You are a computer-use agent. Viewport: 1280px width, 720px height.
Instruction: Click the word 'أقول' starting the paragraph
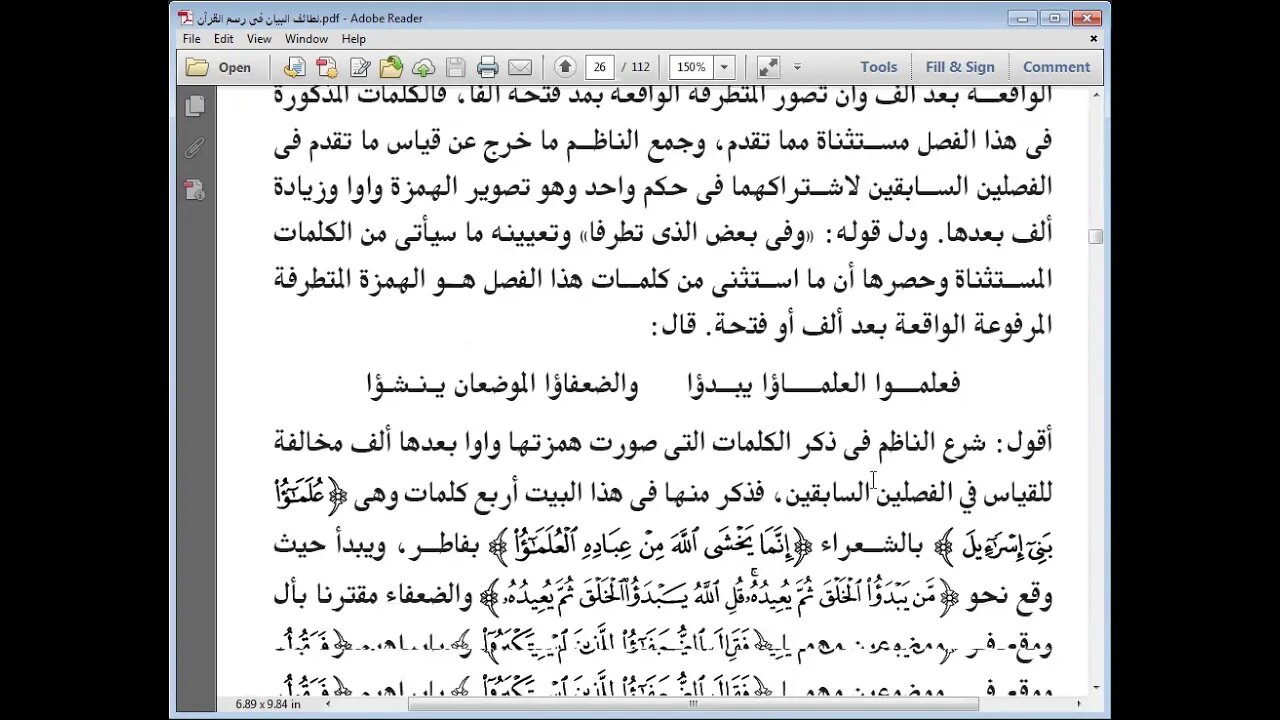click(1025, 442)
